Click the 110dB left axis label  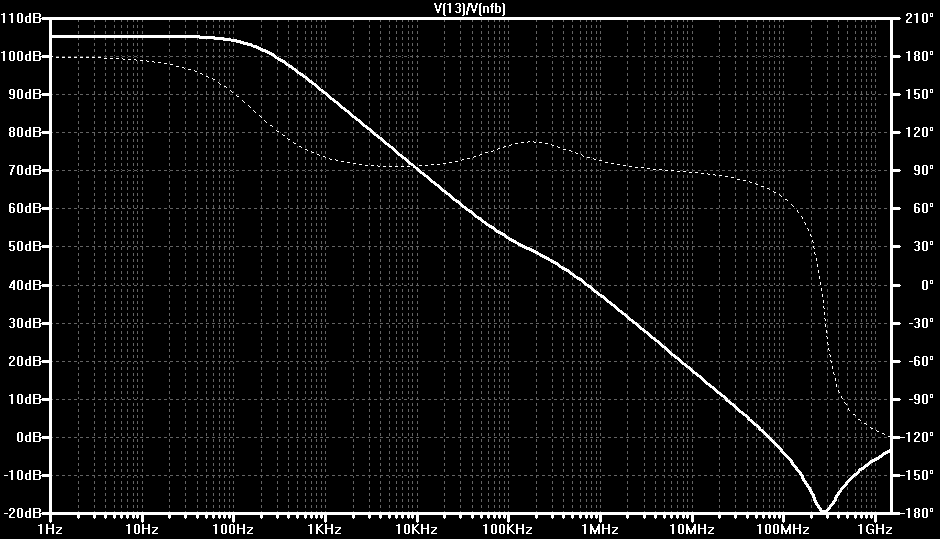[x=21, y=18]
